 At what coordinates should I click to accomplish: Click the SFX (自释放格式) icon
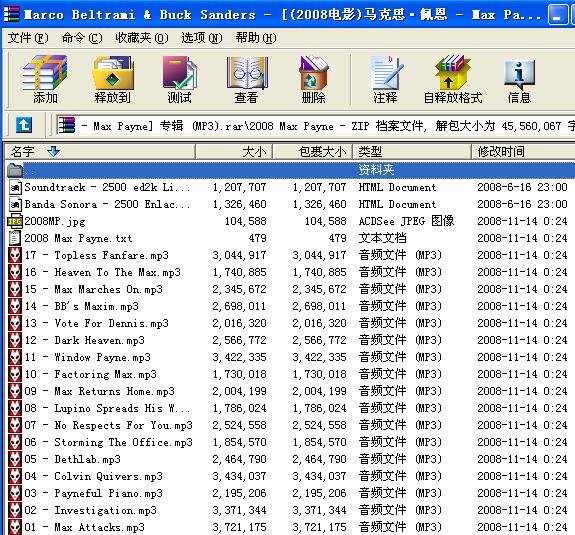pos(453,79)
